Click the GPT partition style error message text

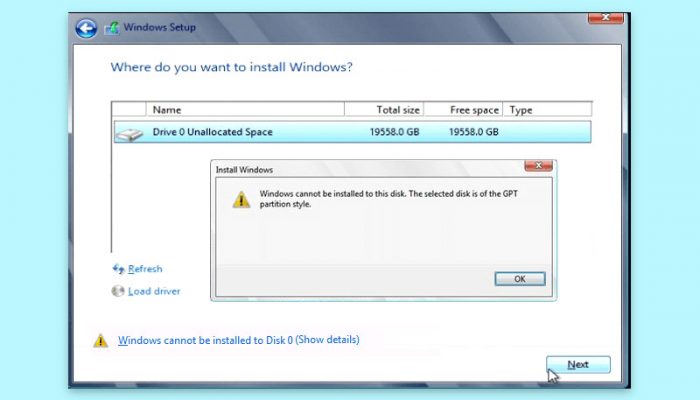[x=388, y=199]
